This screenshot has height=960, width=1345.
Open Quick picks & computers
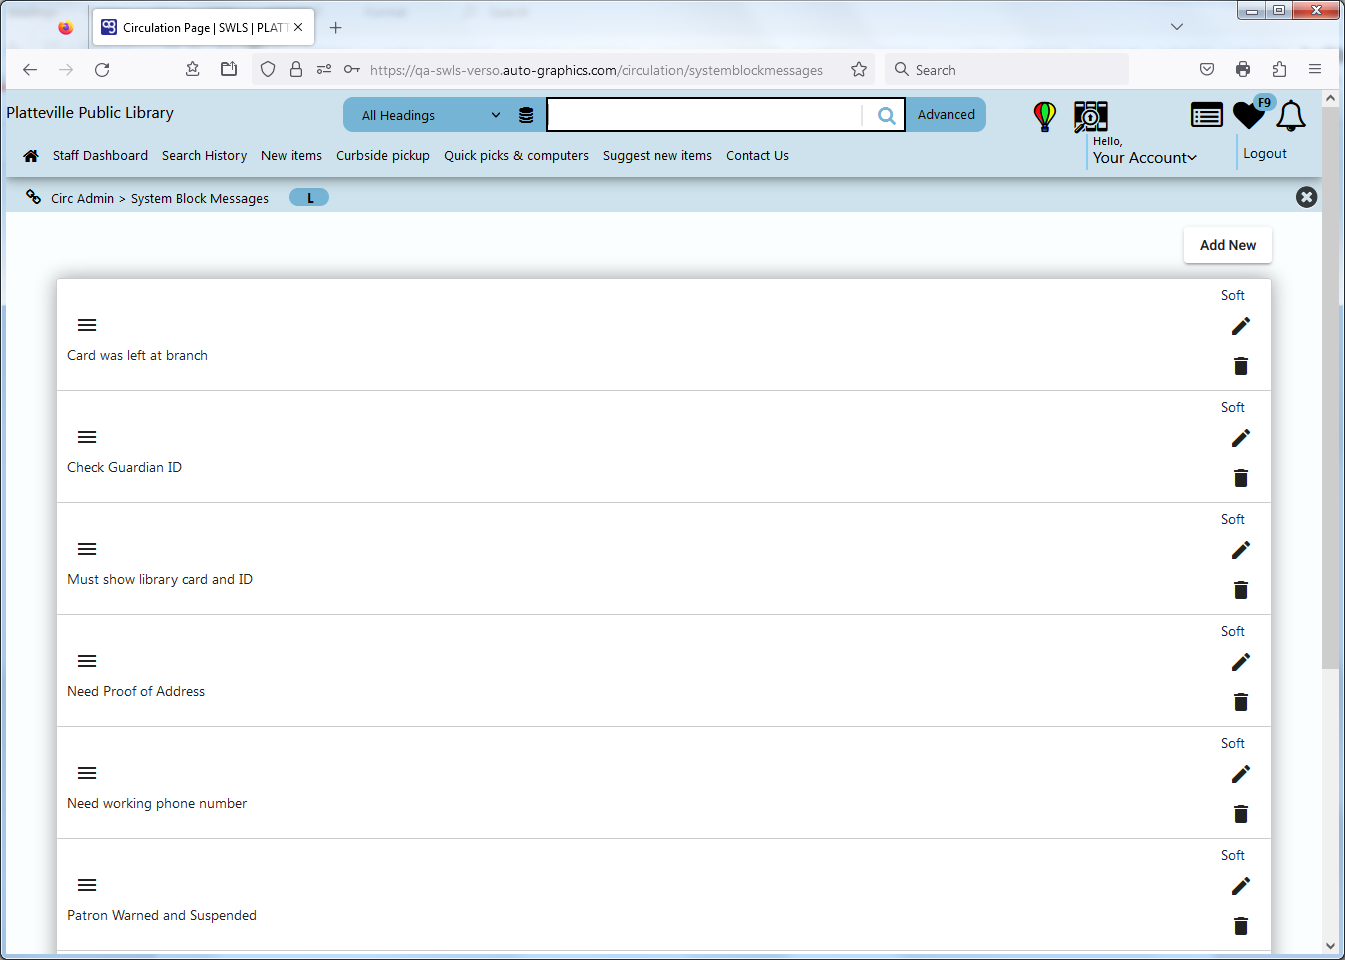[516, 156]
